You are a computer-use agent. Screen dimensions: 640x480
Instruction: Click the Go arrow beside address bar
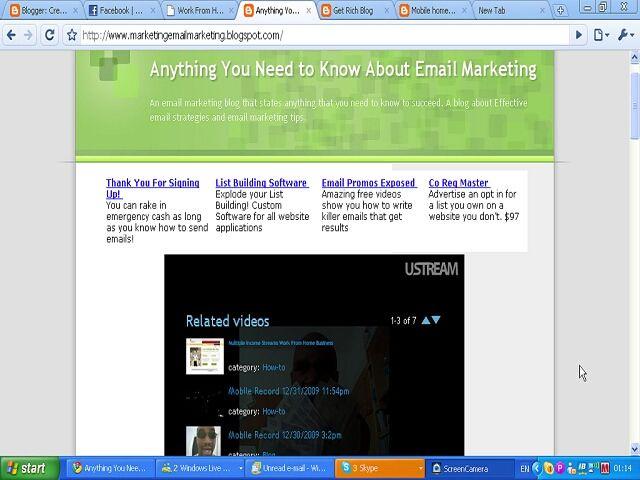(x=579, y=35)
